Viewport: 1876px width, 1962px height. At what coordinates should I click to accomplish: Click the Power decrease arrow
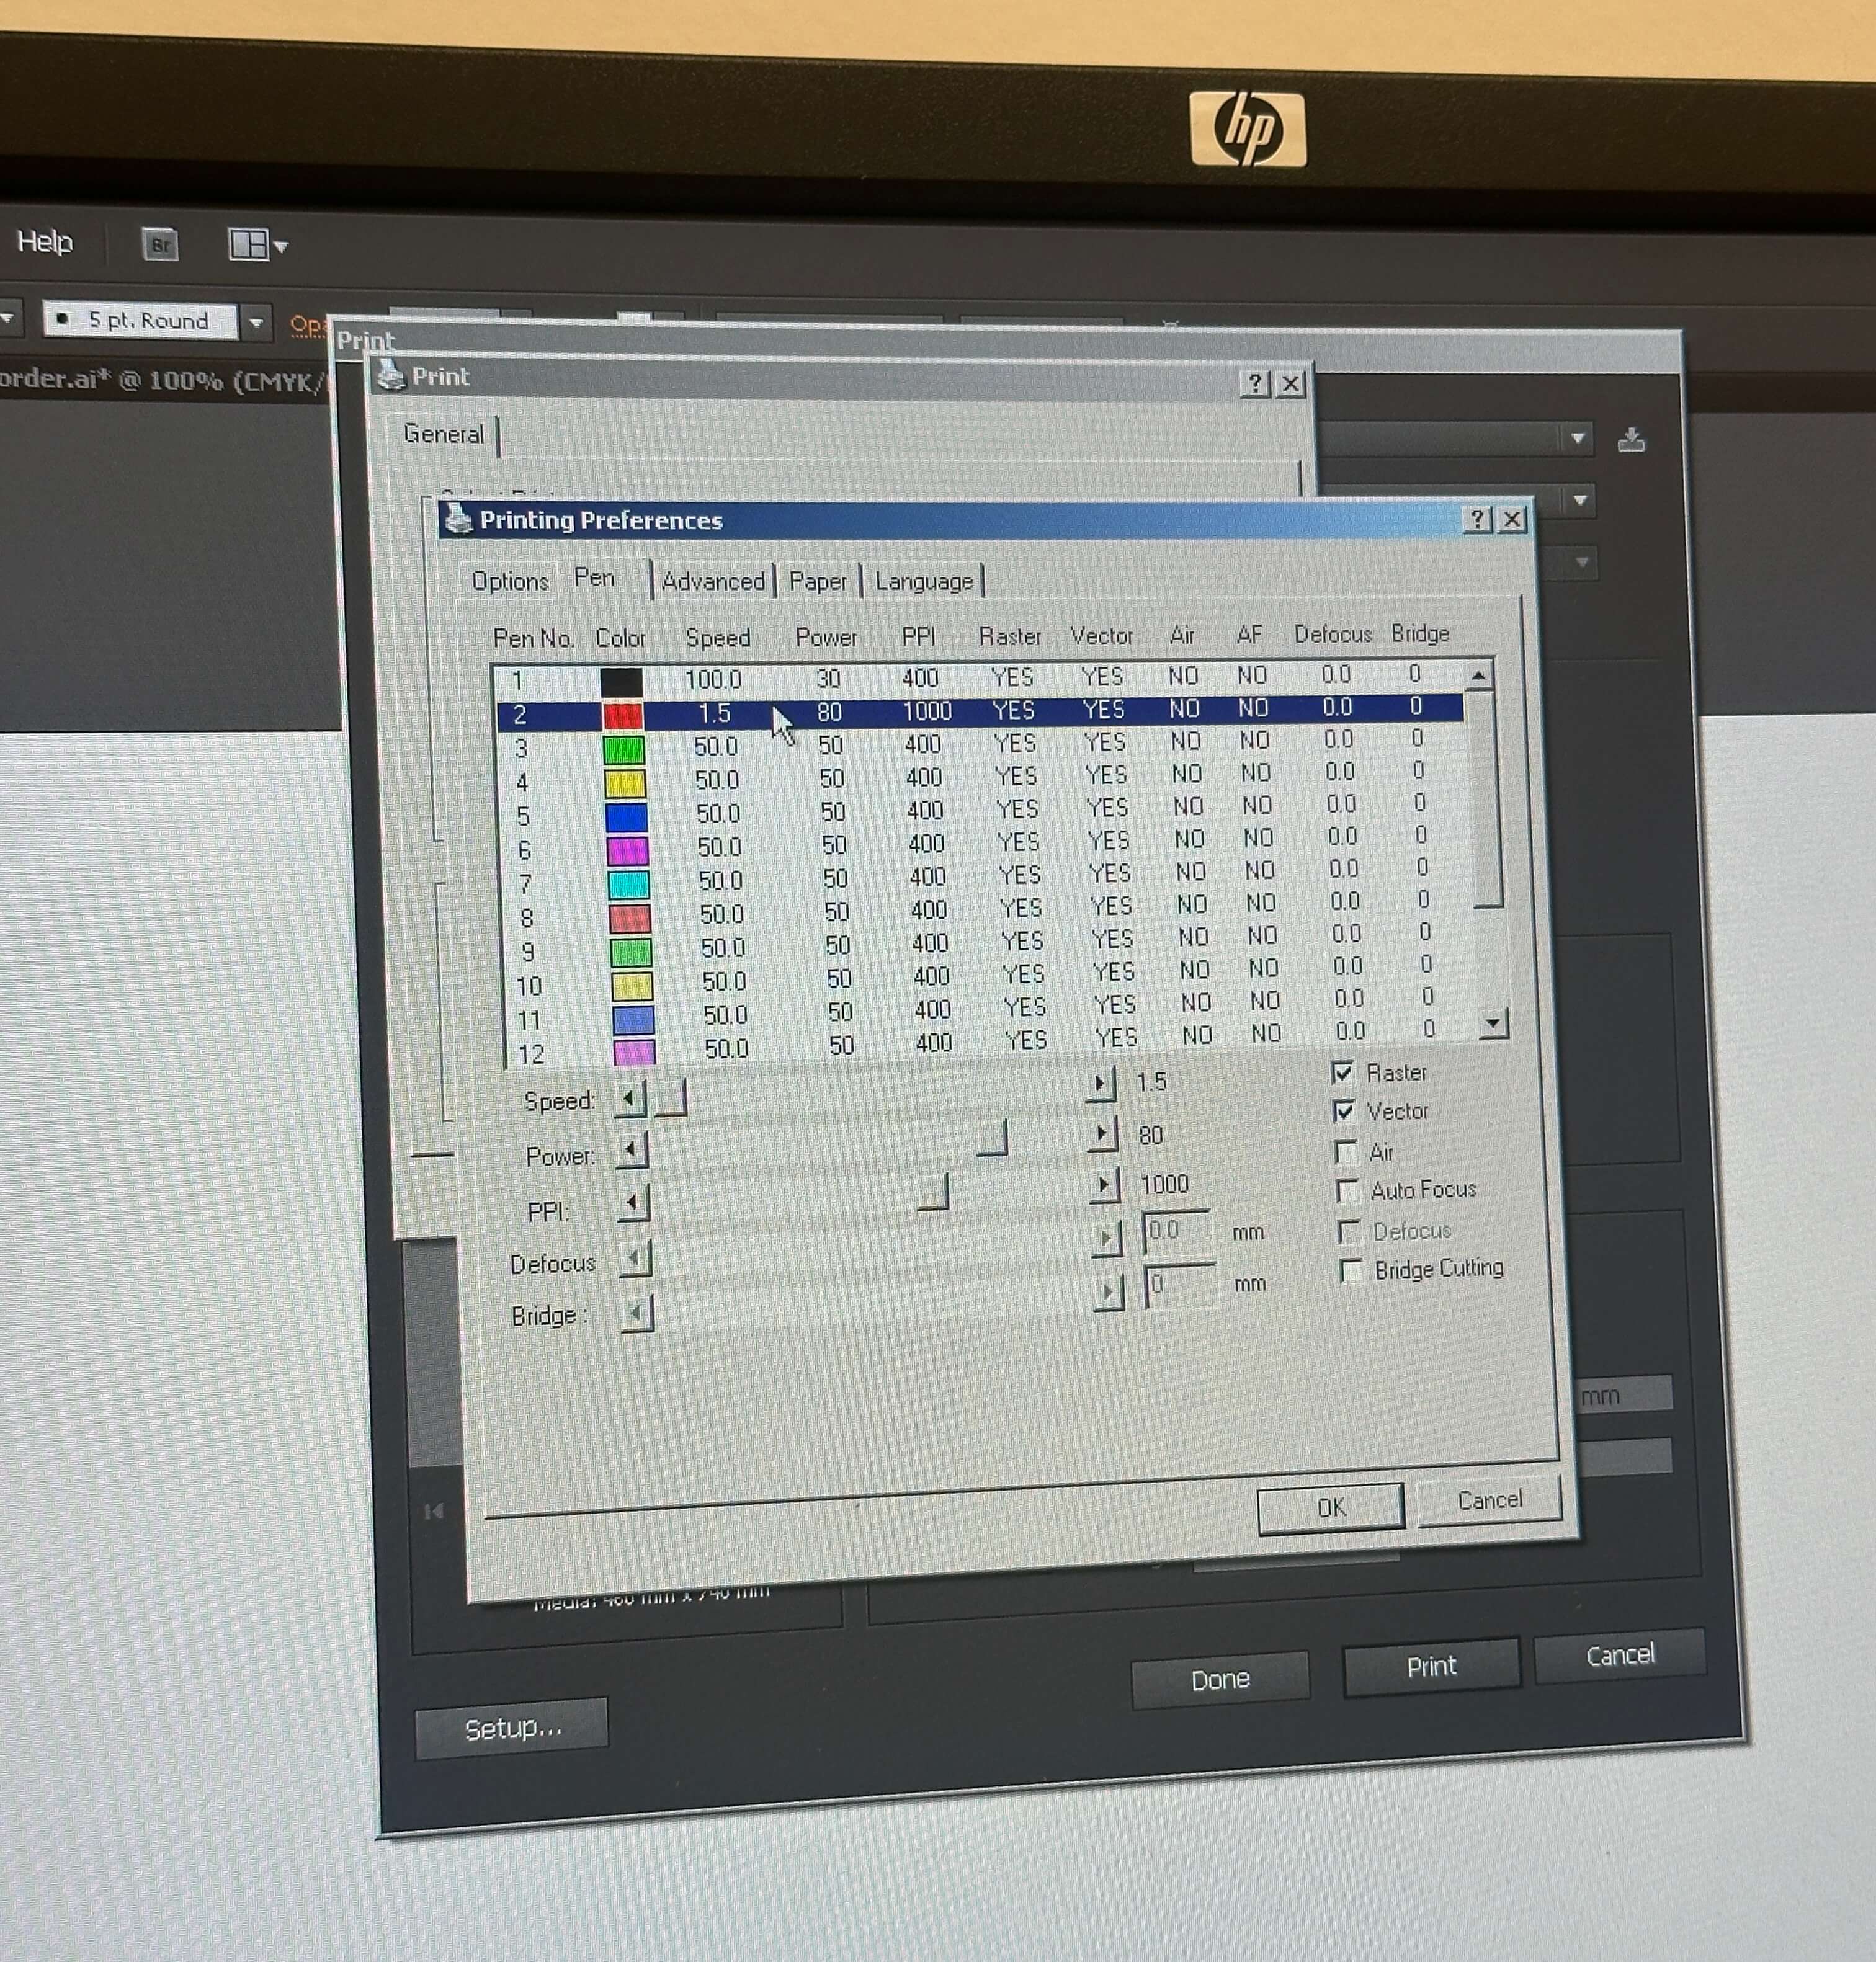[x=631, y=1151]
